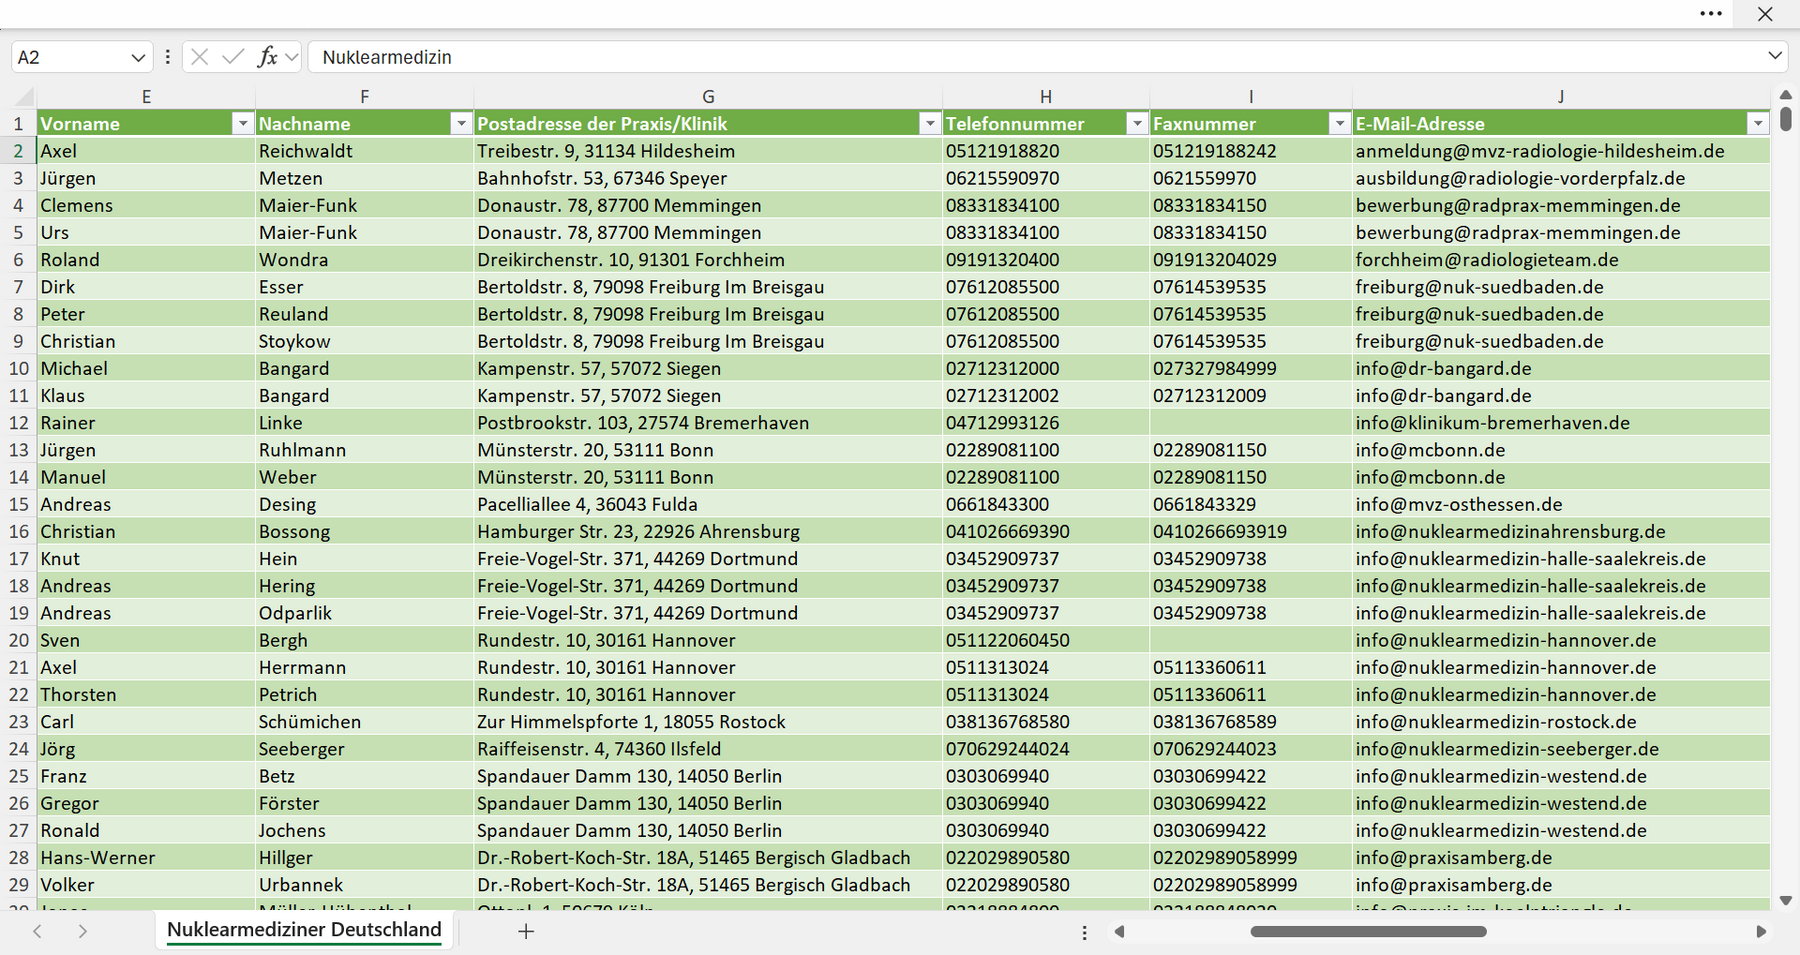Select column F header

tap(364, 97)
